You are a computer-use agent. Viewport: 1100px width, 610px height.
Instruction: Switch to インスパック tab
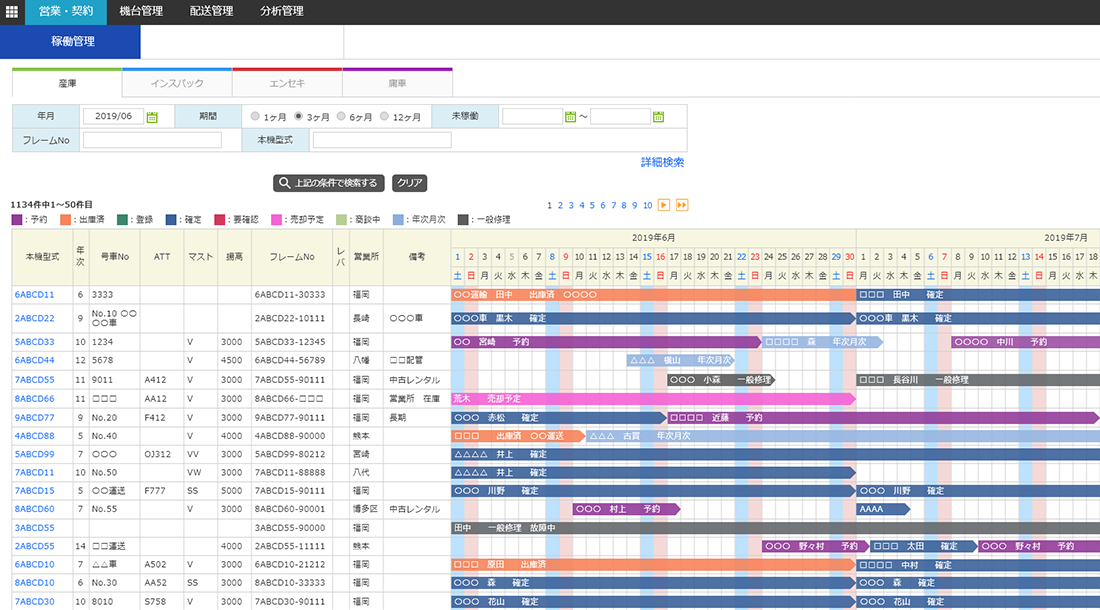[x=177, y=83]
